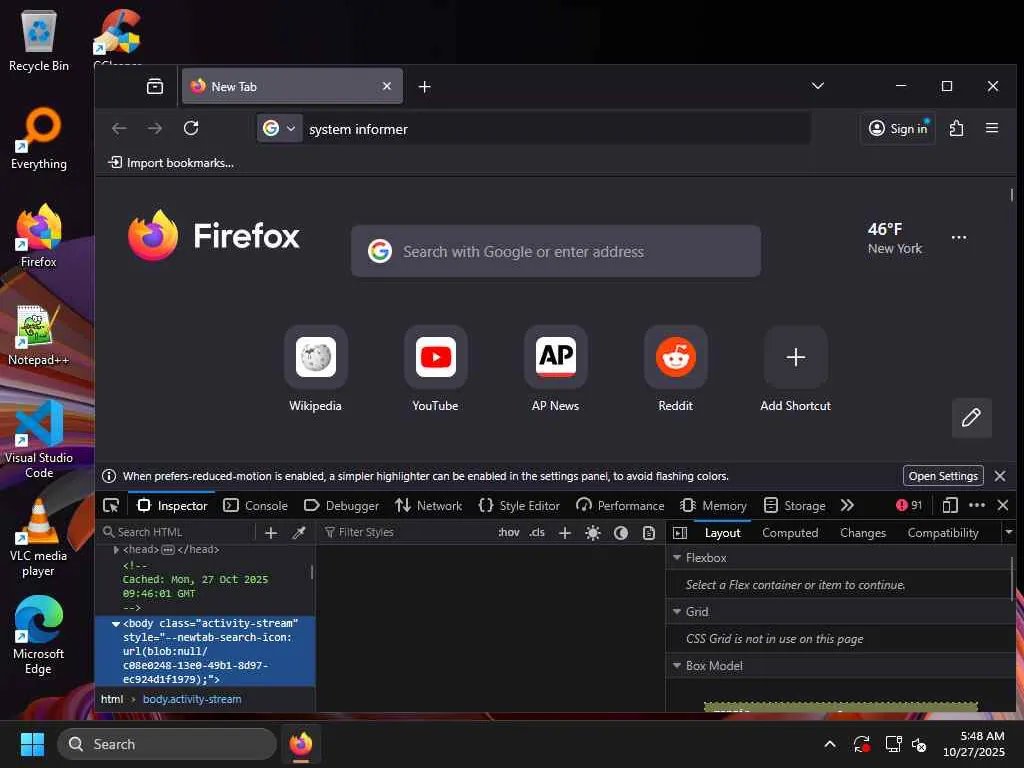Click the Filter Styles field
Image resolution: width=1024 pixels, height=768 pixels.
coord(408,532)
